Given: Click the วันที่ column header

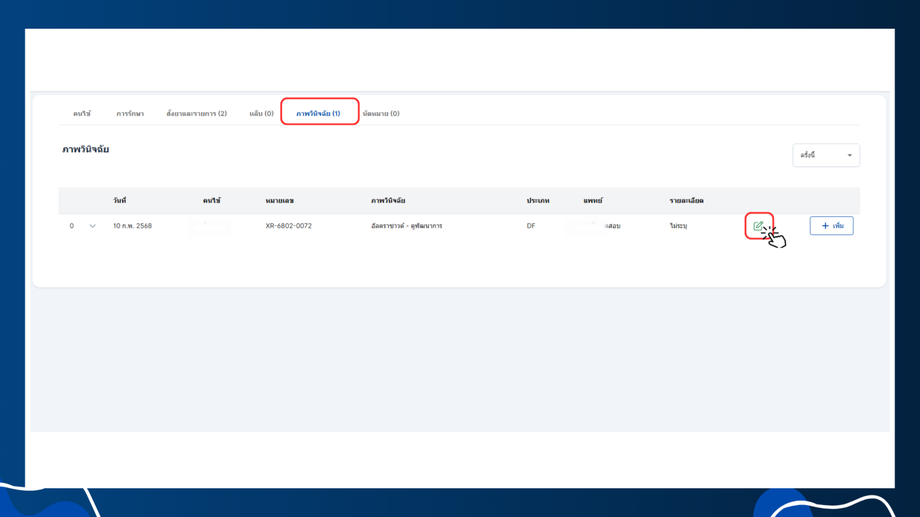Looking at the screenshot, I should (x=120, y=201).
